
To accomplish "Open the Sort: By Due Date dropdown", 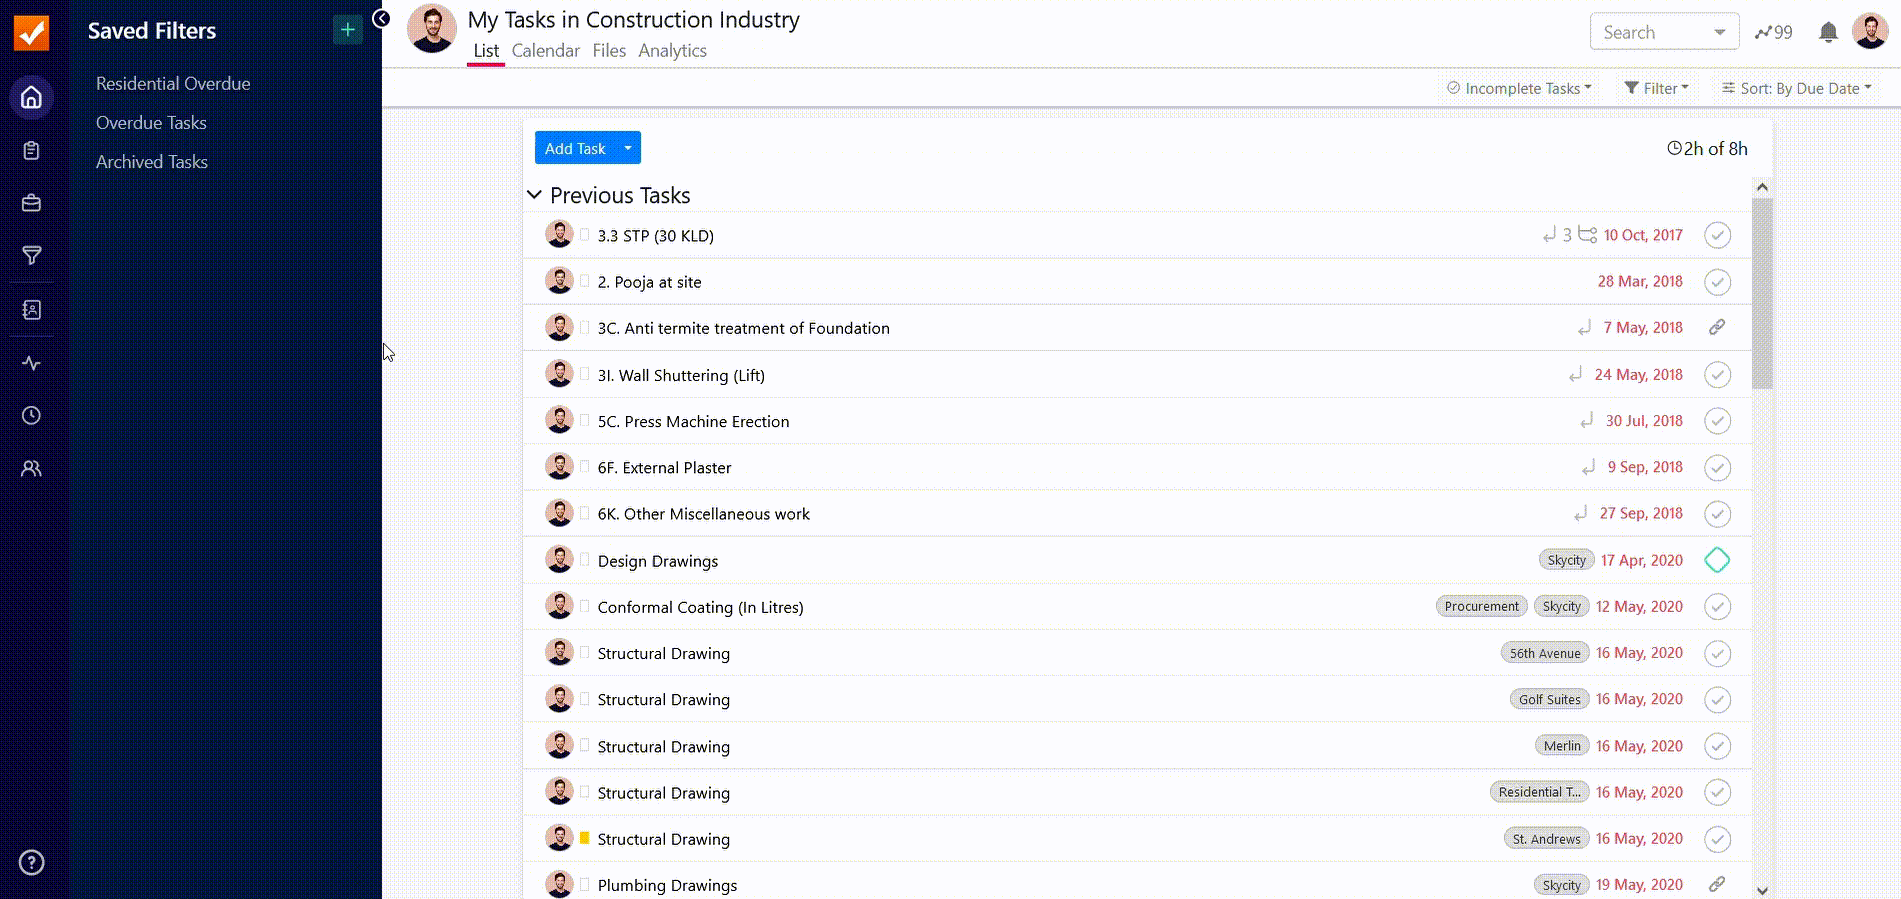I will (1796, 88).
